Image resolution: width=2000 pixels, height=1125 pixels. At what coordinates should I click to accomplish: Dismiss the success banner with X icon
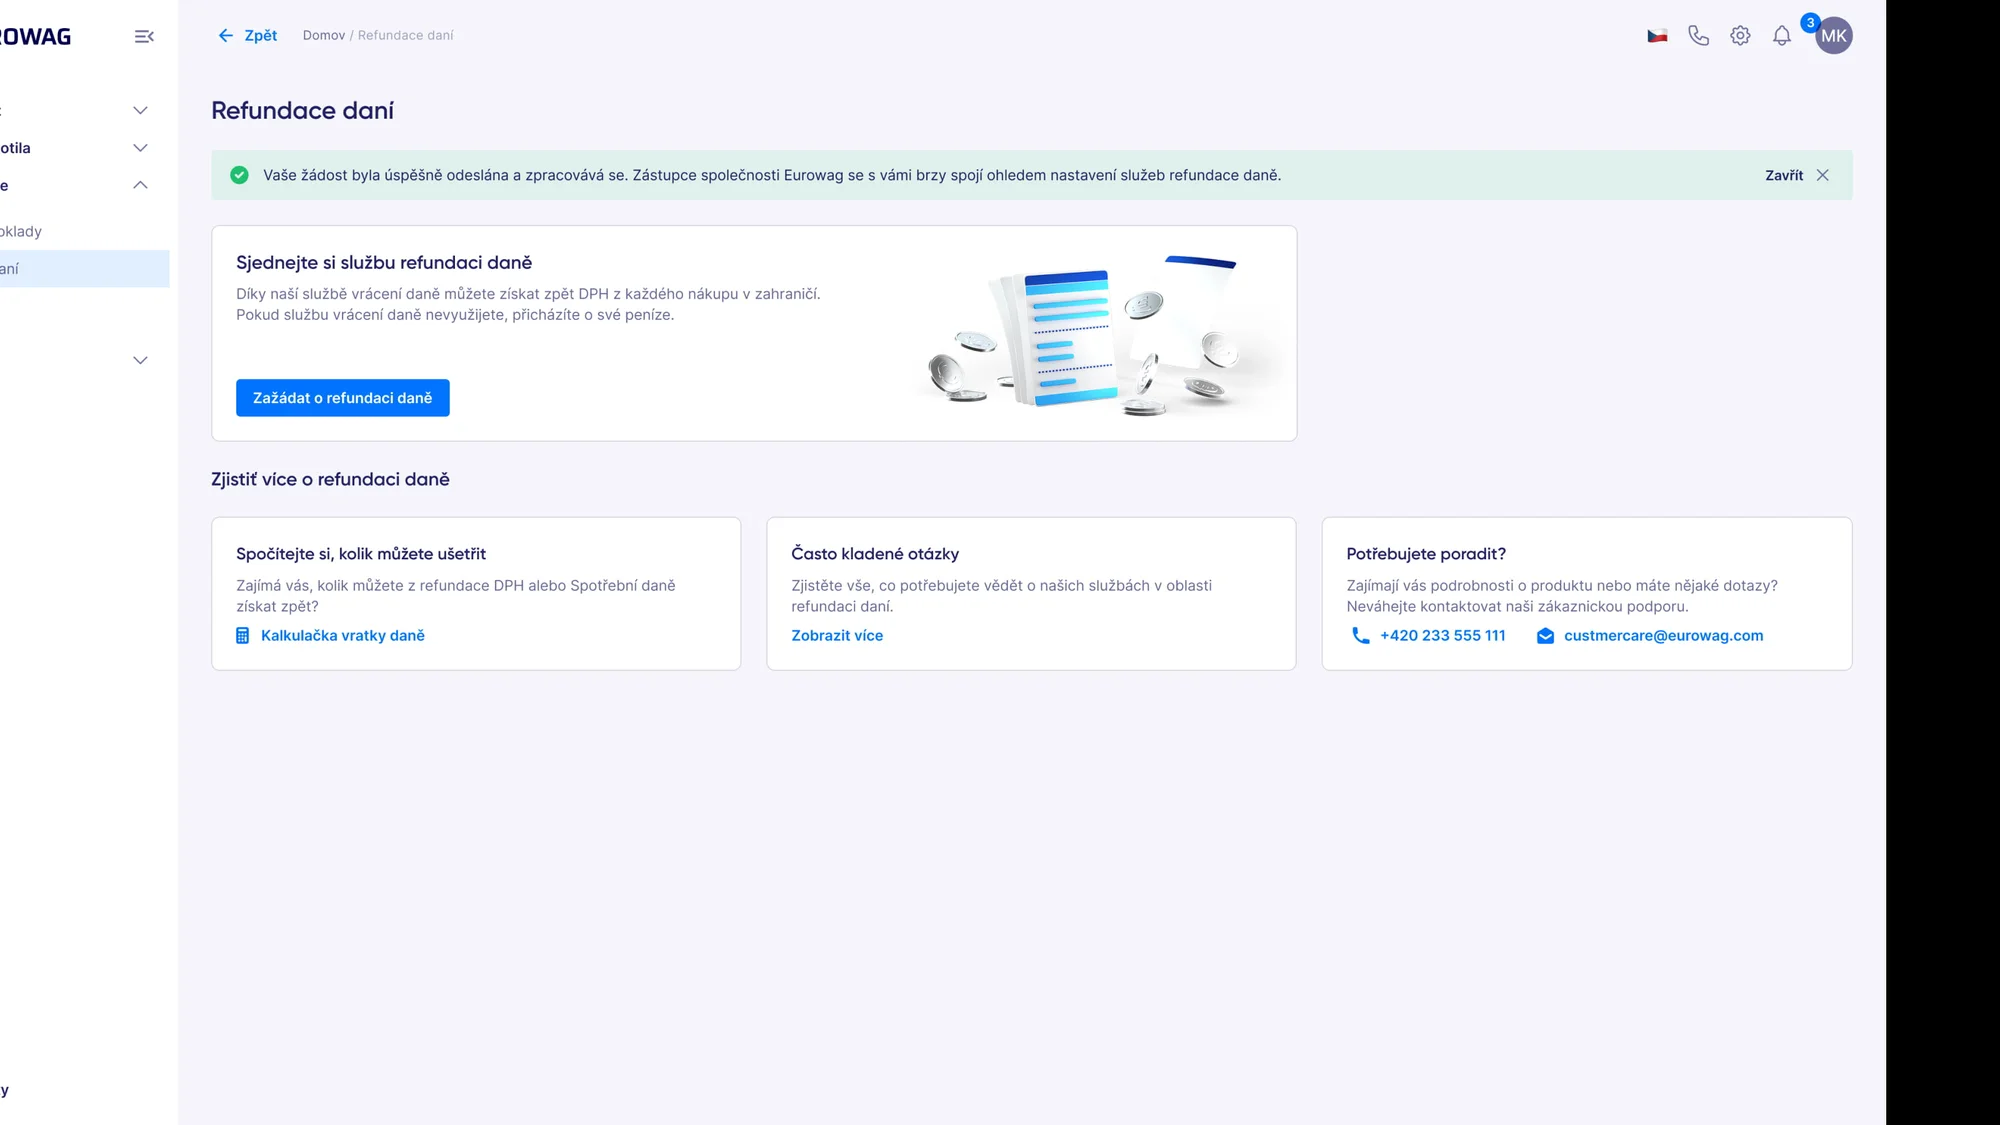(1822, 175)
